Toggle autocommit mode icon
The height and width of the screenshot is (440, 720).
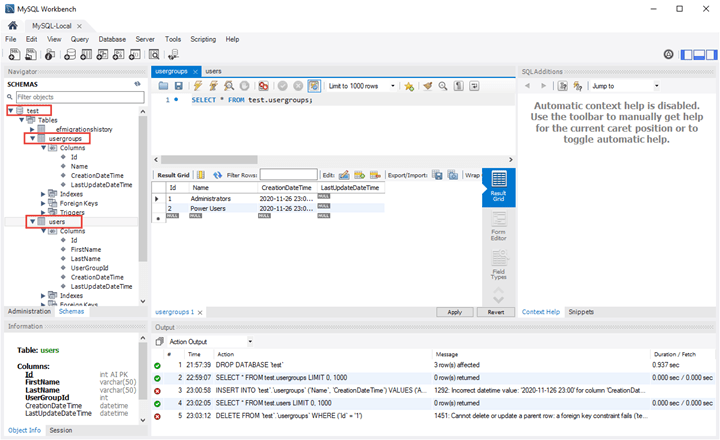314,86
